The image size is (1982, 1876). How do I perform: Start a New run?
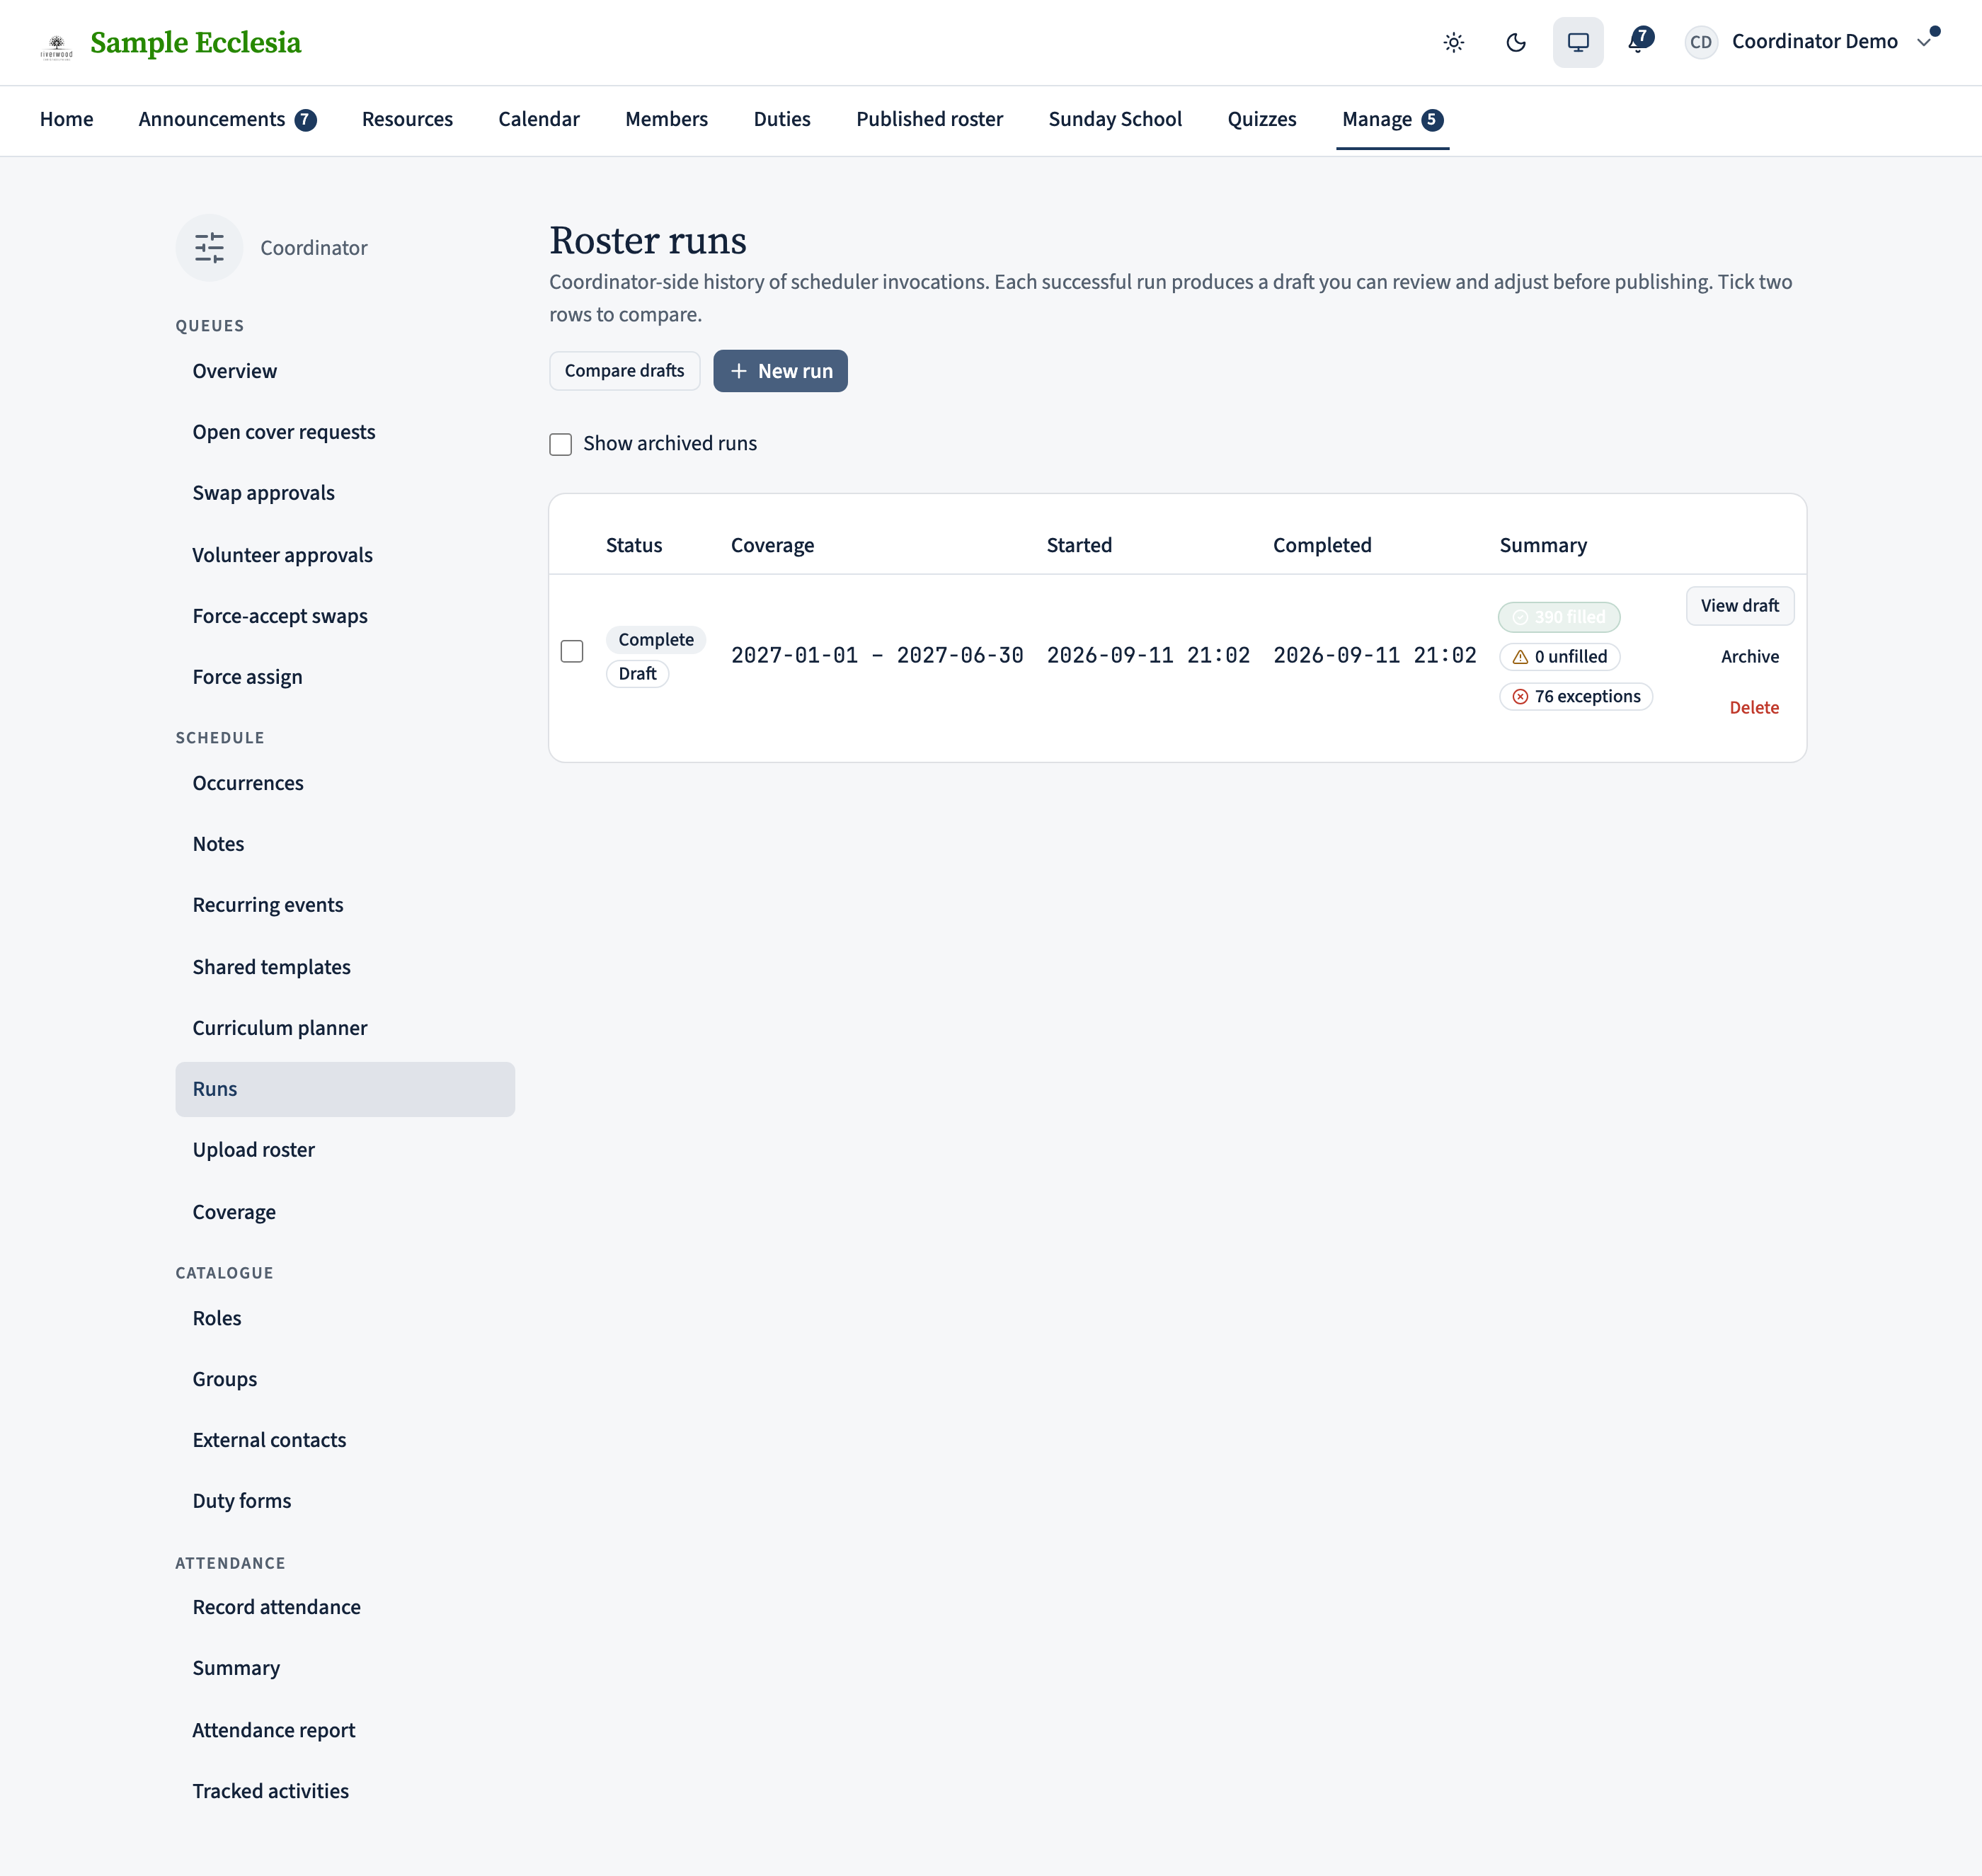pyautogui.click(x=780, y=371)
